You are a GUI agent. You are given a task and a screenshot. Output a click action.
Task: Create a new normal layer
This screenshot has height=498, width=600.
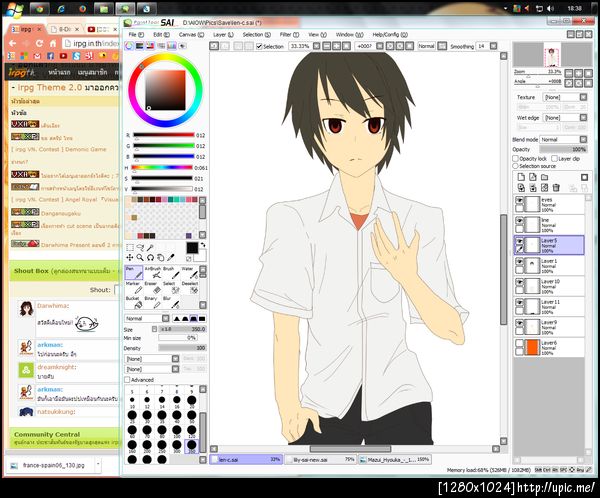[521, 177]
